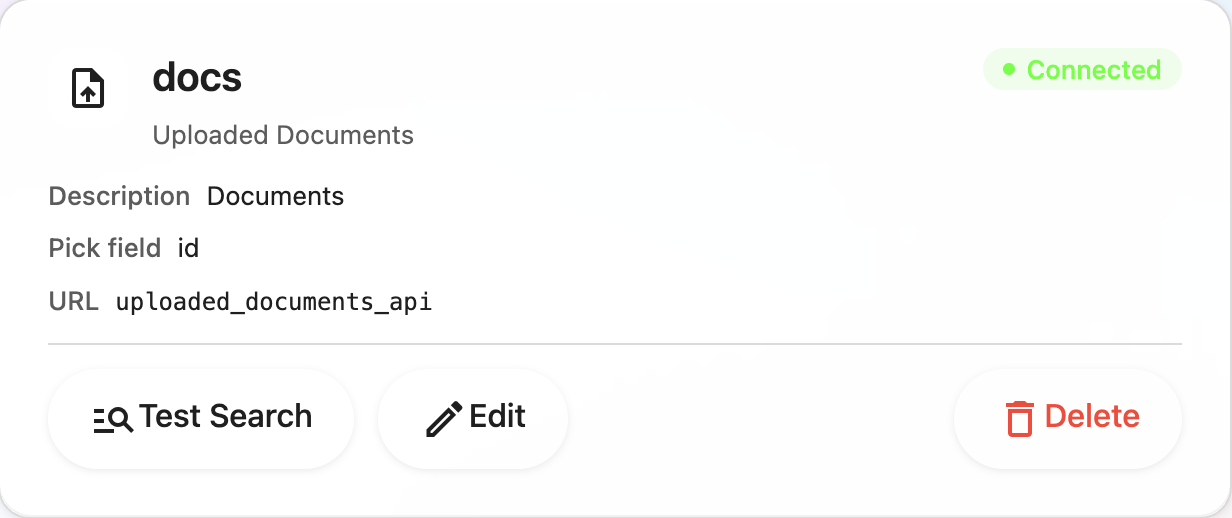Click the Connected status badge
1232x518 pixels.
1082,70
